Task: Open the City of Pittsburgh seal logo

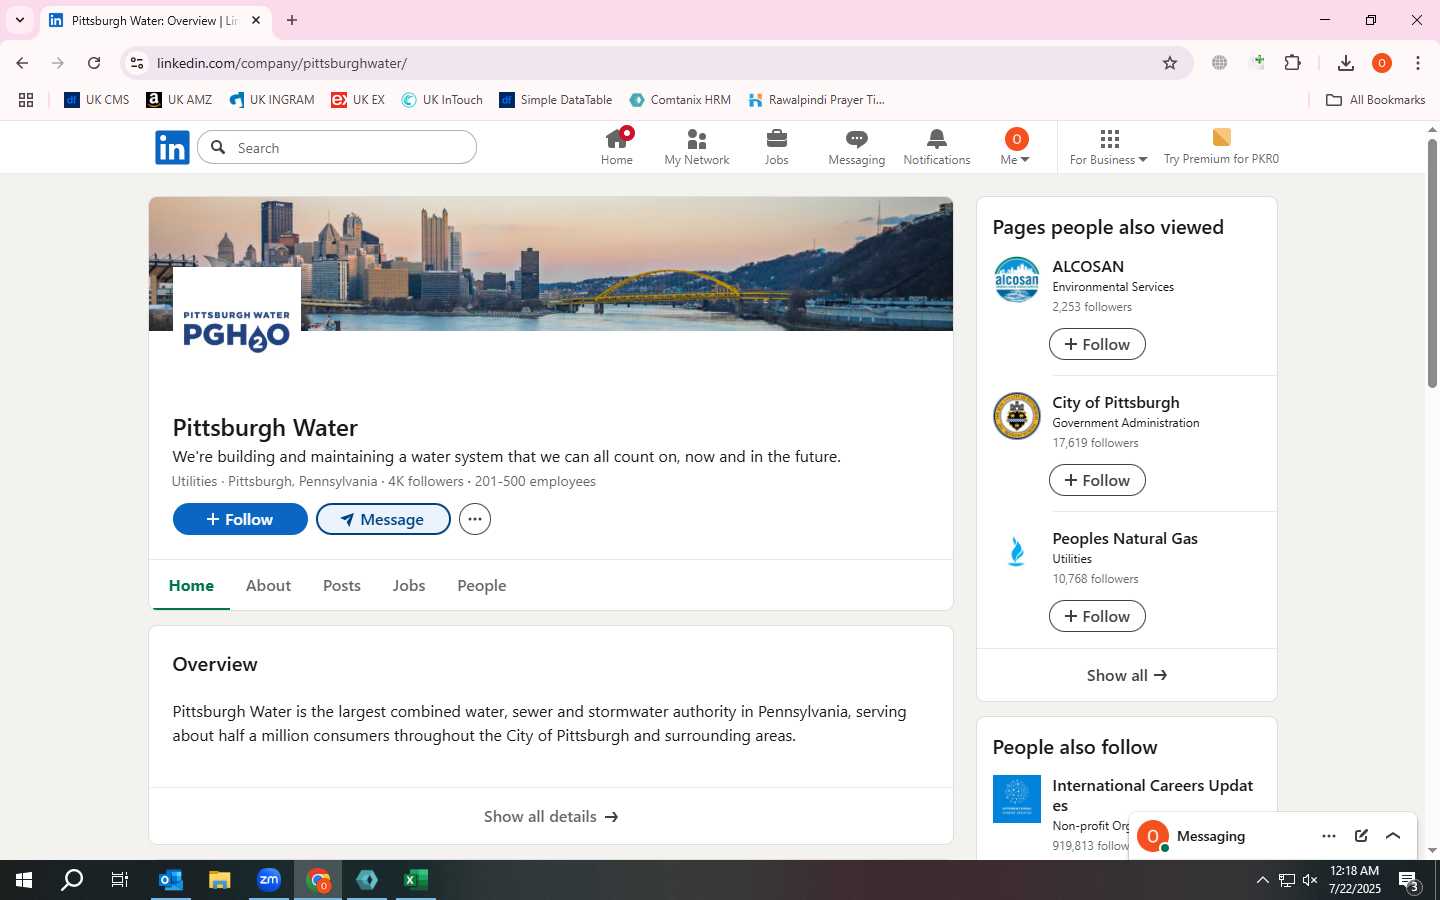Action: coord(1016,416)
